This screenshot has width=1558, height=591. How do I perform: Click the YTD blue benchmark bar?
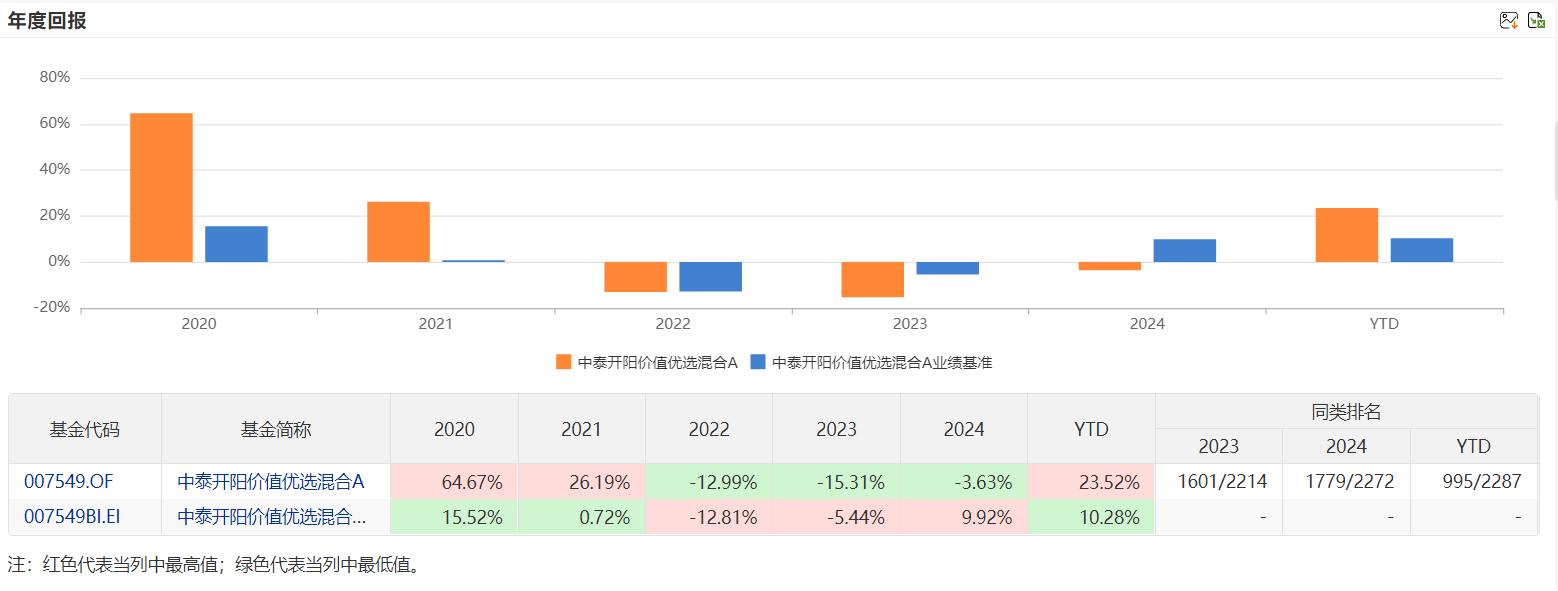coord(1421,250)
